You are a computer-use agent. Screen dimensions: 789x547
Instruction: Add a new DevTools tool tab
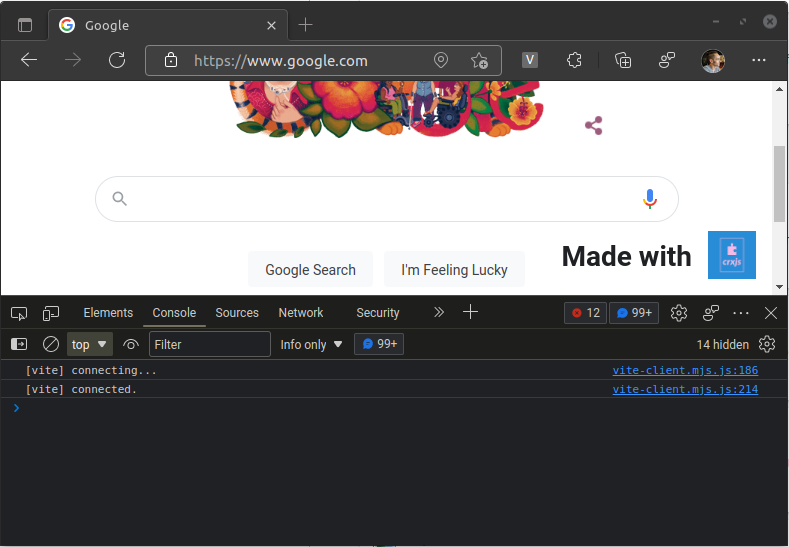[x=470, y=312]
